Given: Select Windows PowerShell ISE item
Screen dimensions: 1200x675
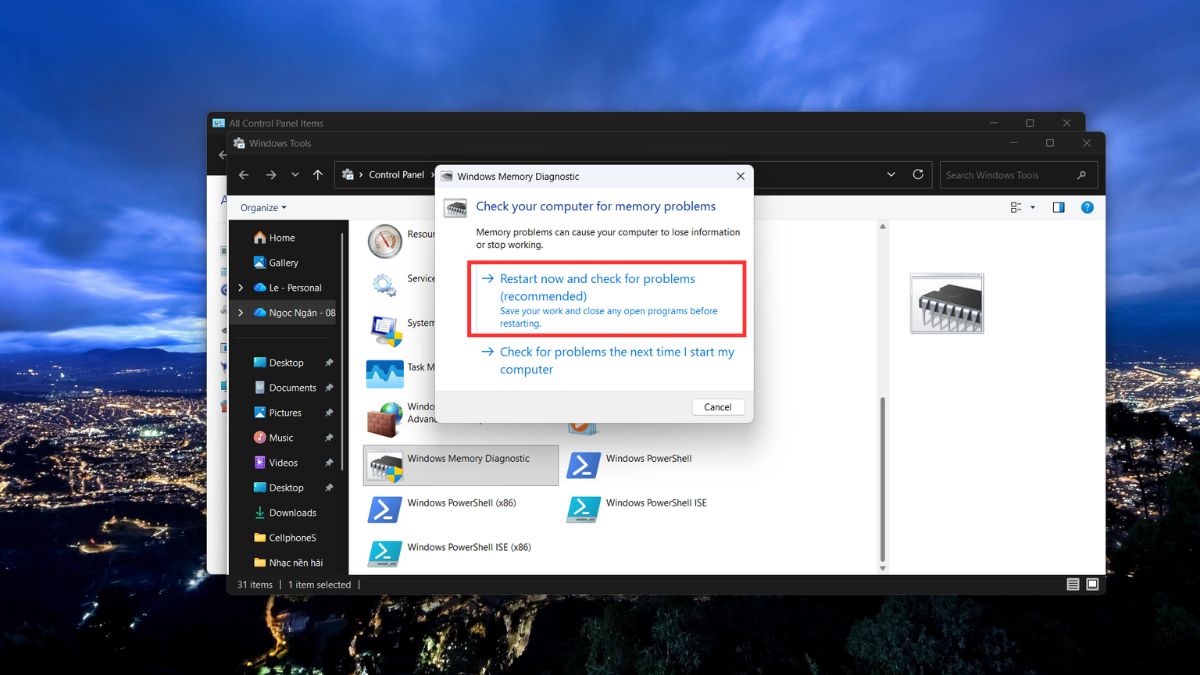Looking at the screenshot, I should [639, 509].
